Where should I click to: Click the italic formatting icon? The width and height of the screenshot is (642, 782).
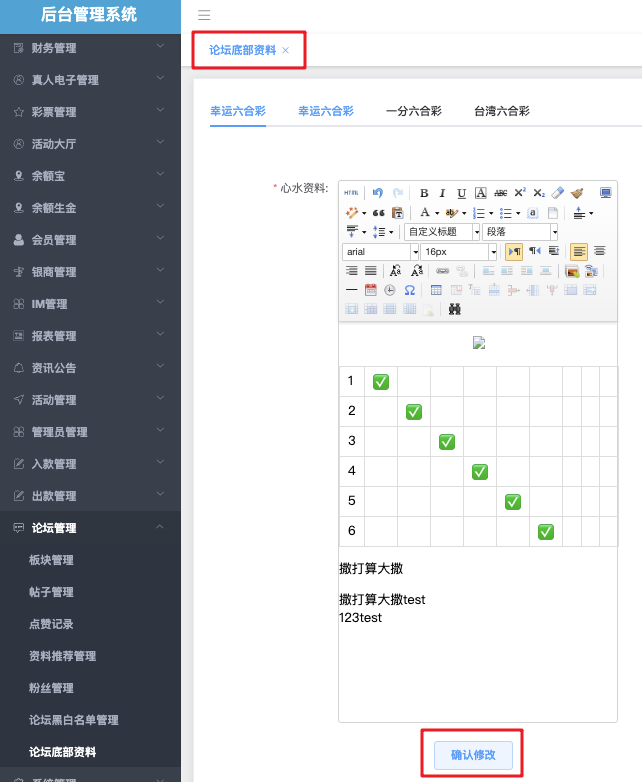443,193
